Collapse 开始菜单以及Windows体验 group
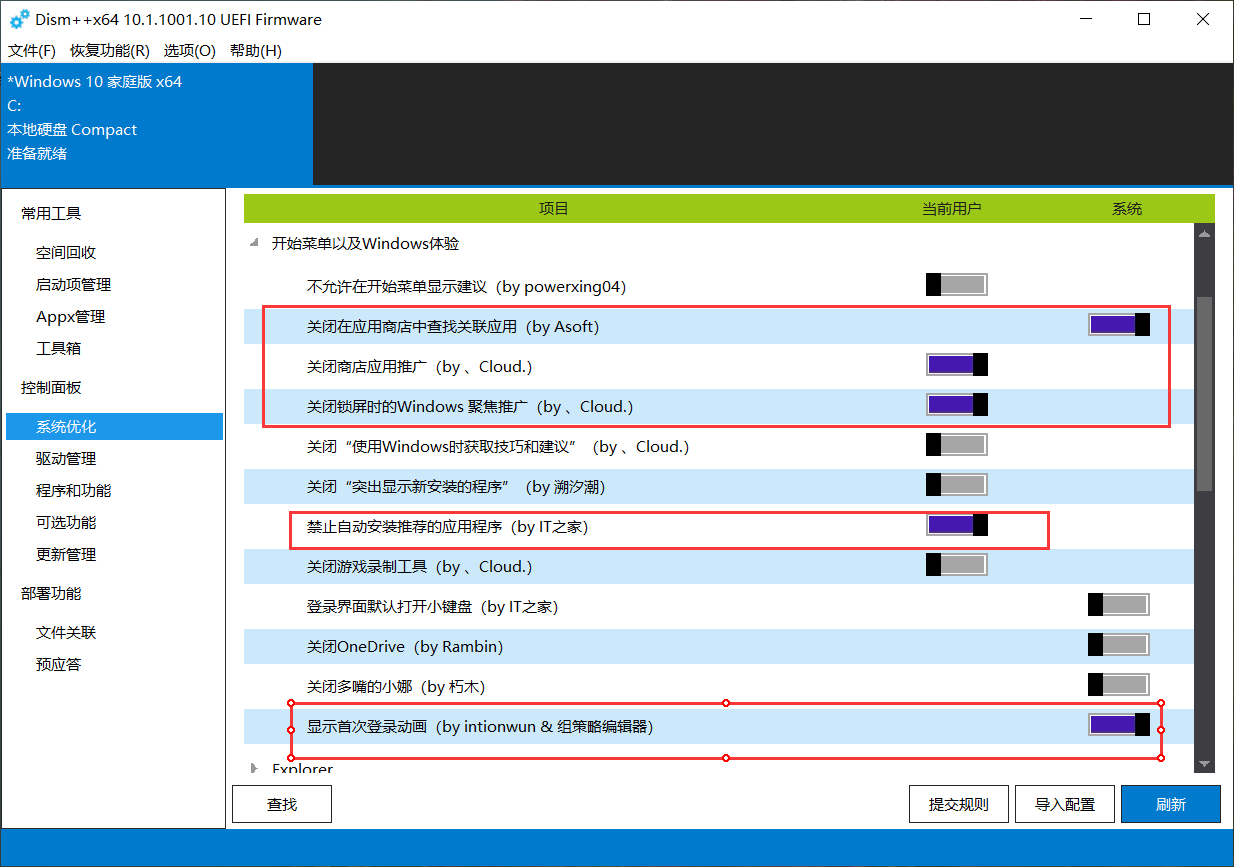The image size is (1234, 867). point(254,243)
